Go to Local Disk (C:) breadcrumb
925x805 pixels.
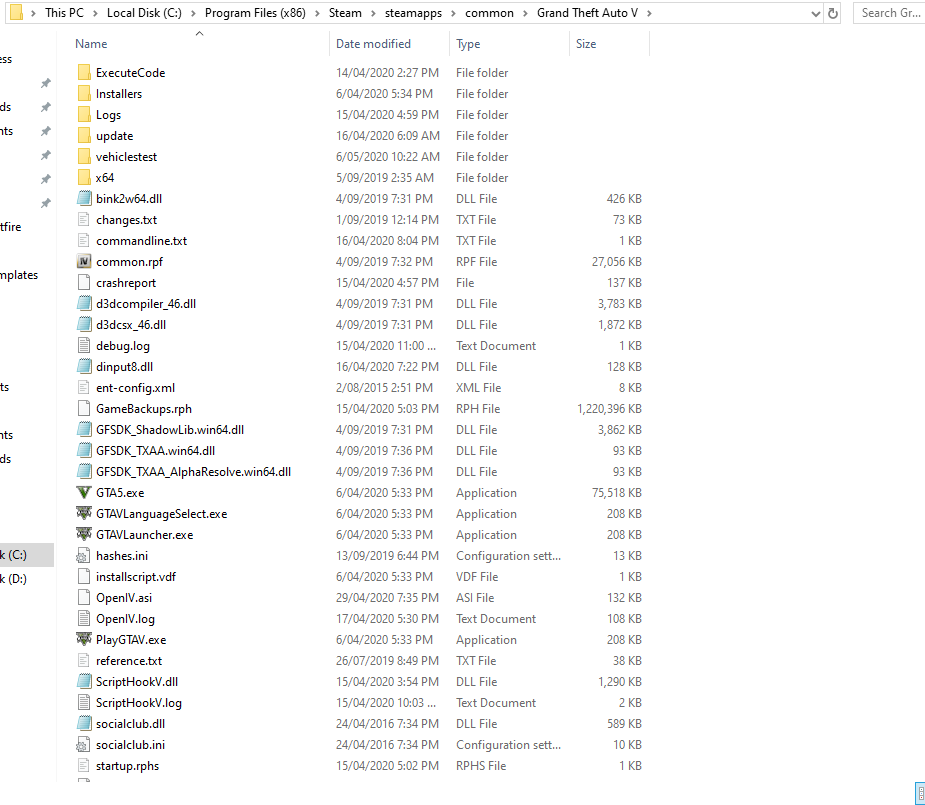coord(144,13)
